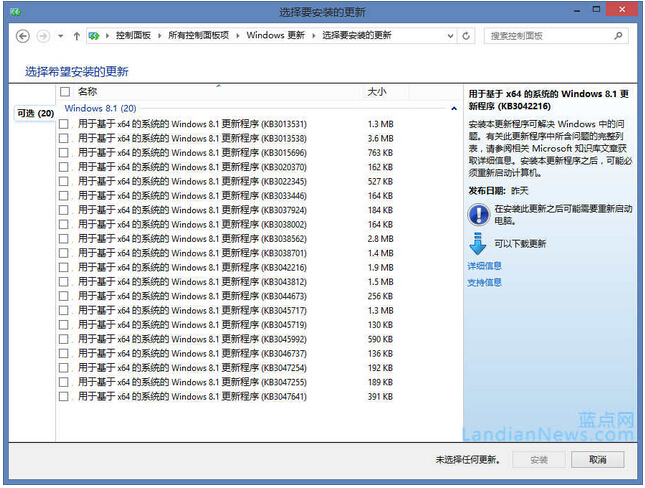Select the KB3045719 update row text

pyautogui.click(x=192, y=325)
